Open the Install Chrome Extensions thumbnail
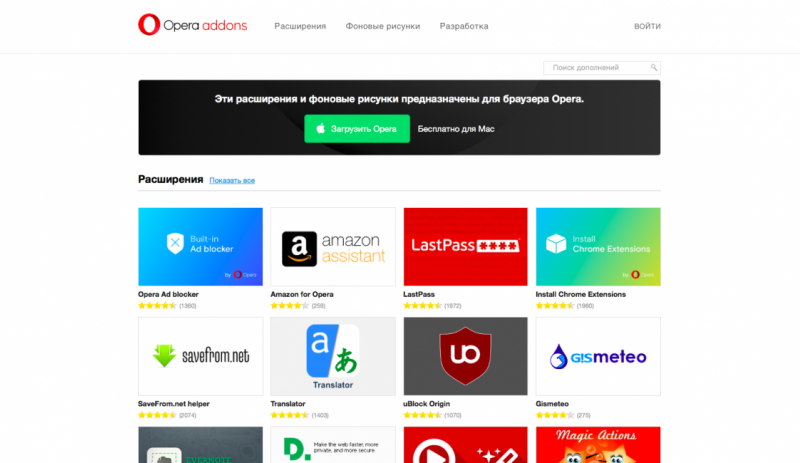Viewport: 800px width, 463px height. (598, 247)
